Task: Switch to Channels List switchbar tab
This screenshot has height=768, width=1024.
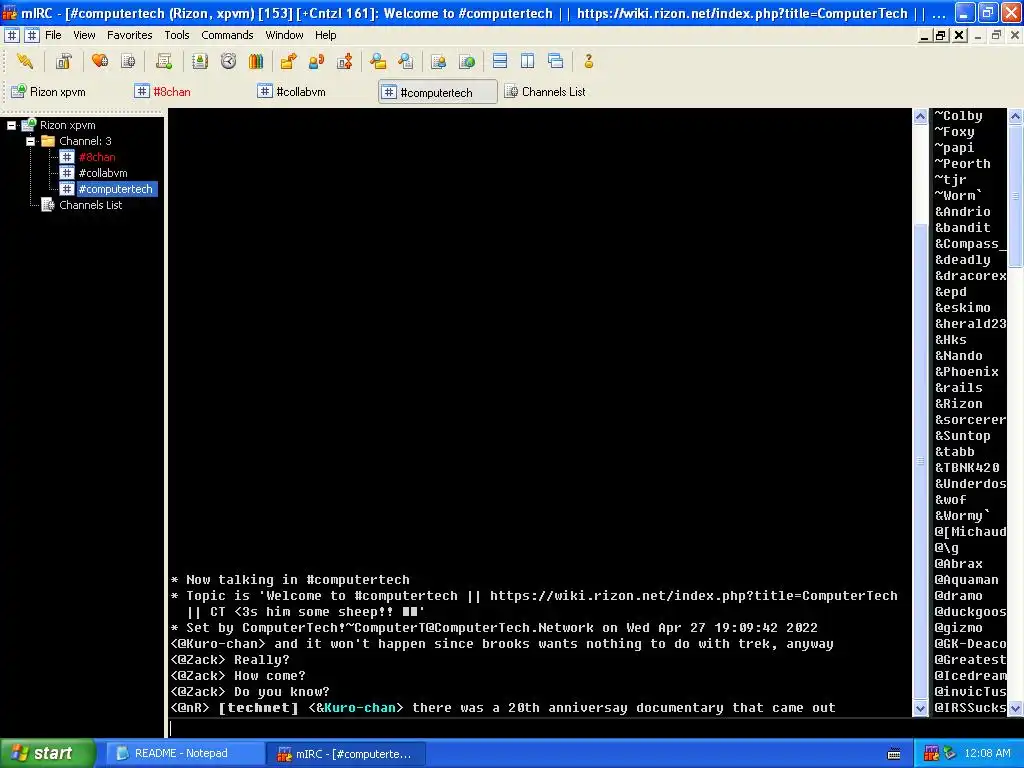Action: [x=545, y=92]
